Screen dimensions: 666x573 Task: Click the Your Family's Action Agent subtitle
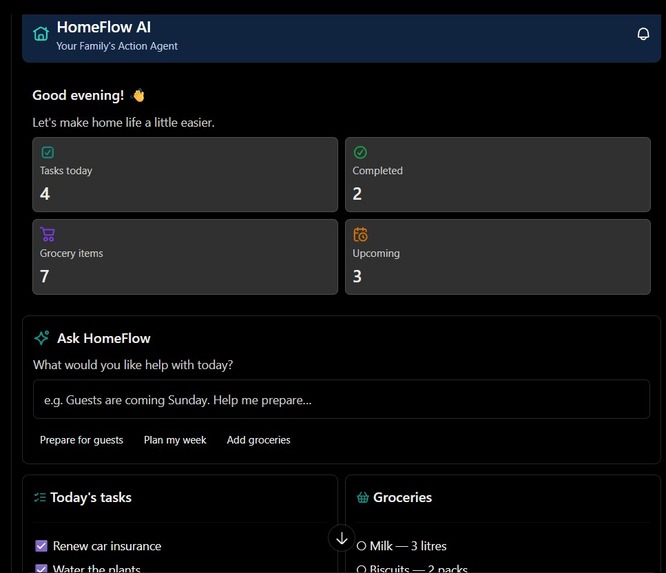point(117,46)
